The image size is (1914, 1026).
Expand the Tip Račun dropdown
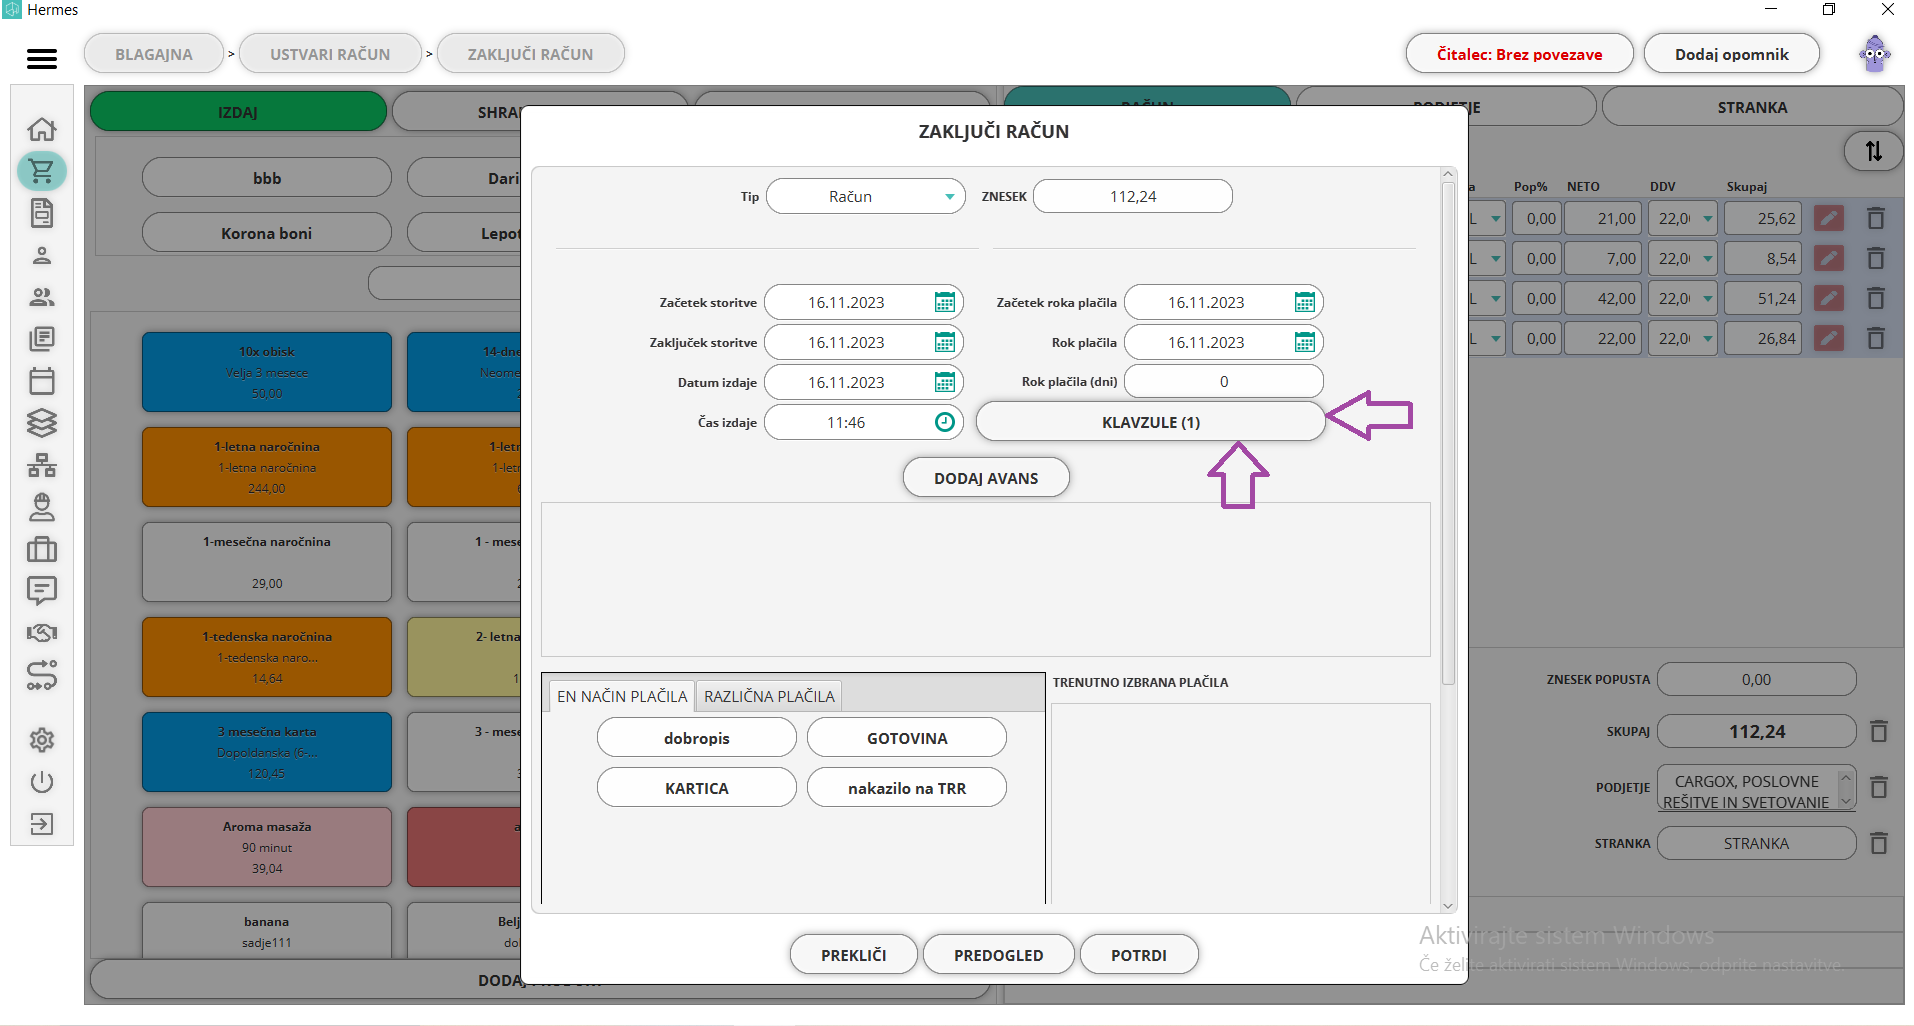[x=949, y=196]
